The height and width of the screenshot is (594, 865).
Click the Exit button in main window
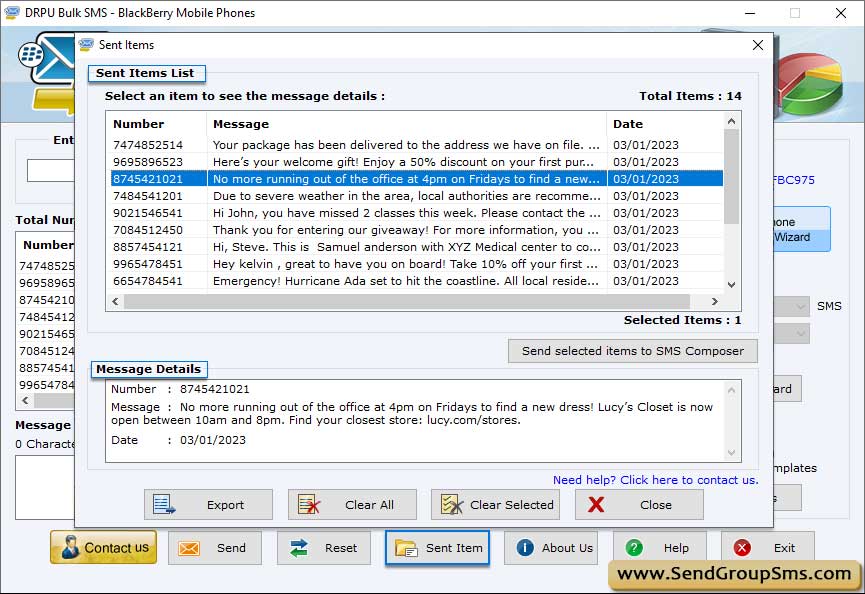point(767,548)
